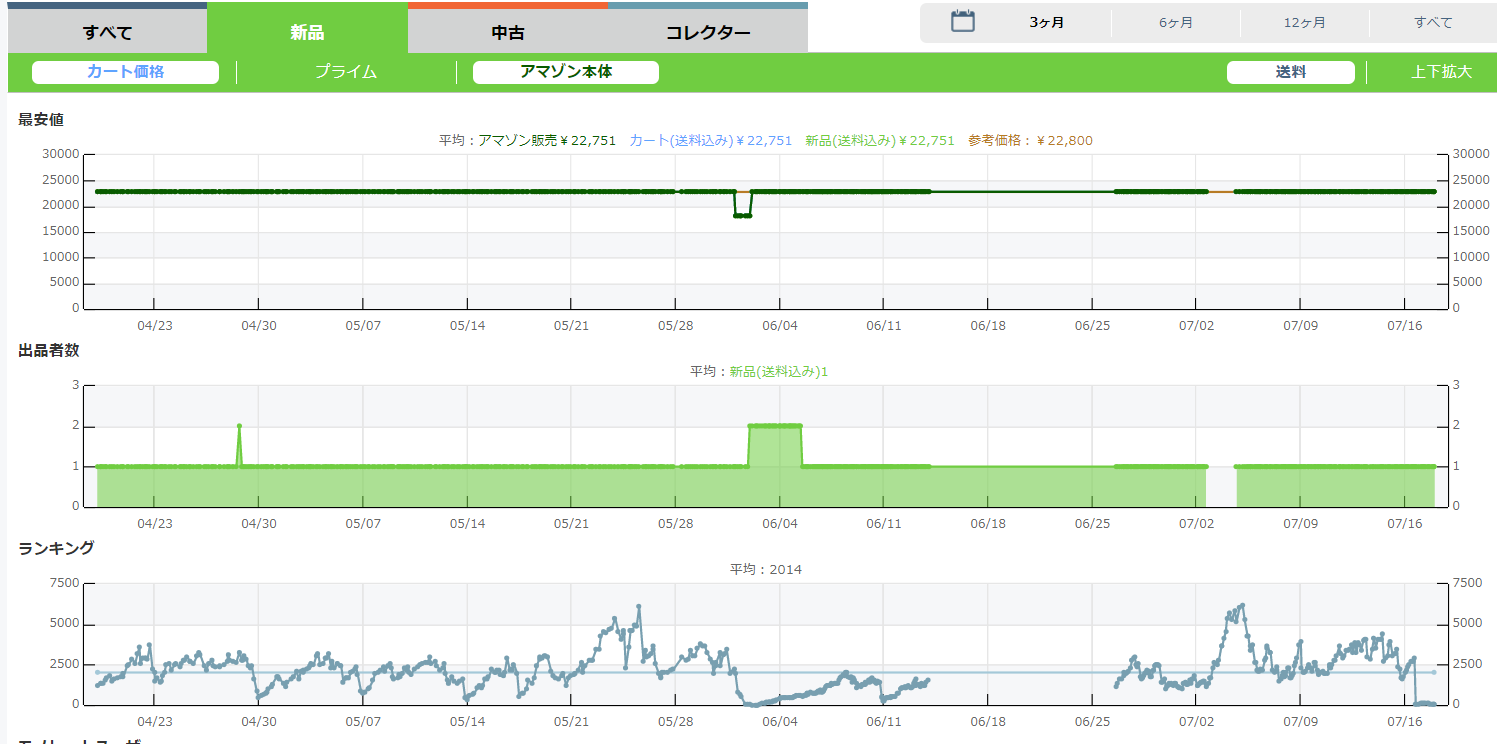
Task: Click the ranking peak near 05/25
Action: pyautogui.click(x=638, y=607)
